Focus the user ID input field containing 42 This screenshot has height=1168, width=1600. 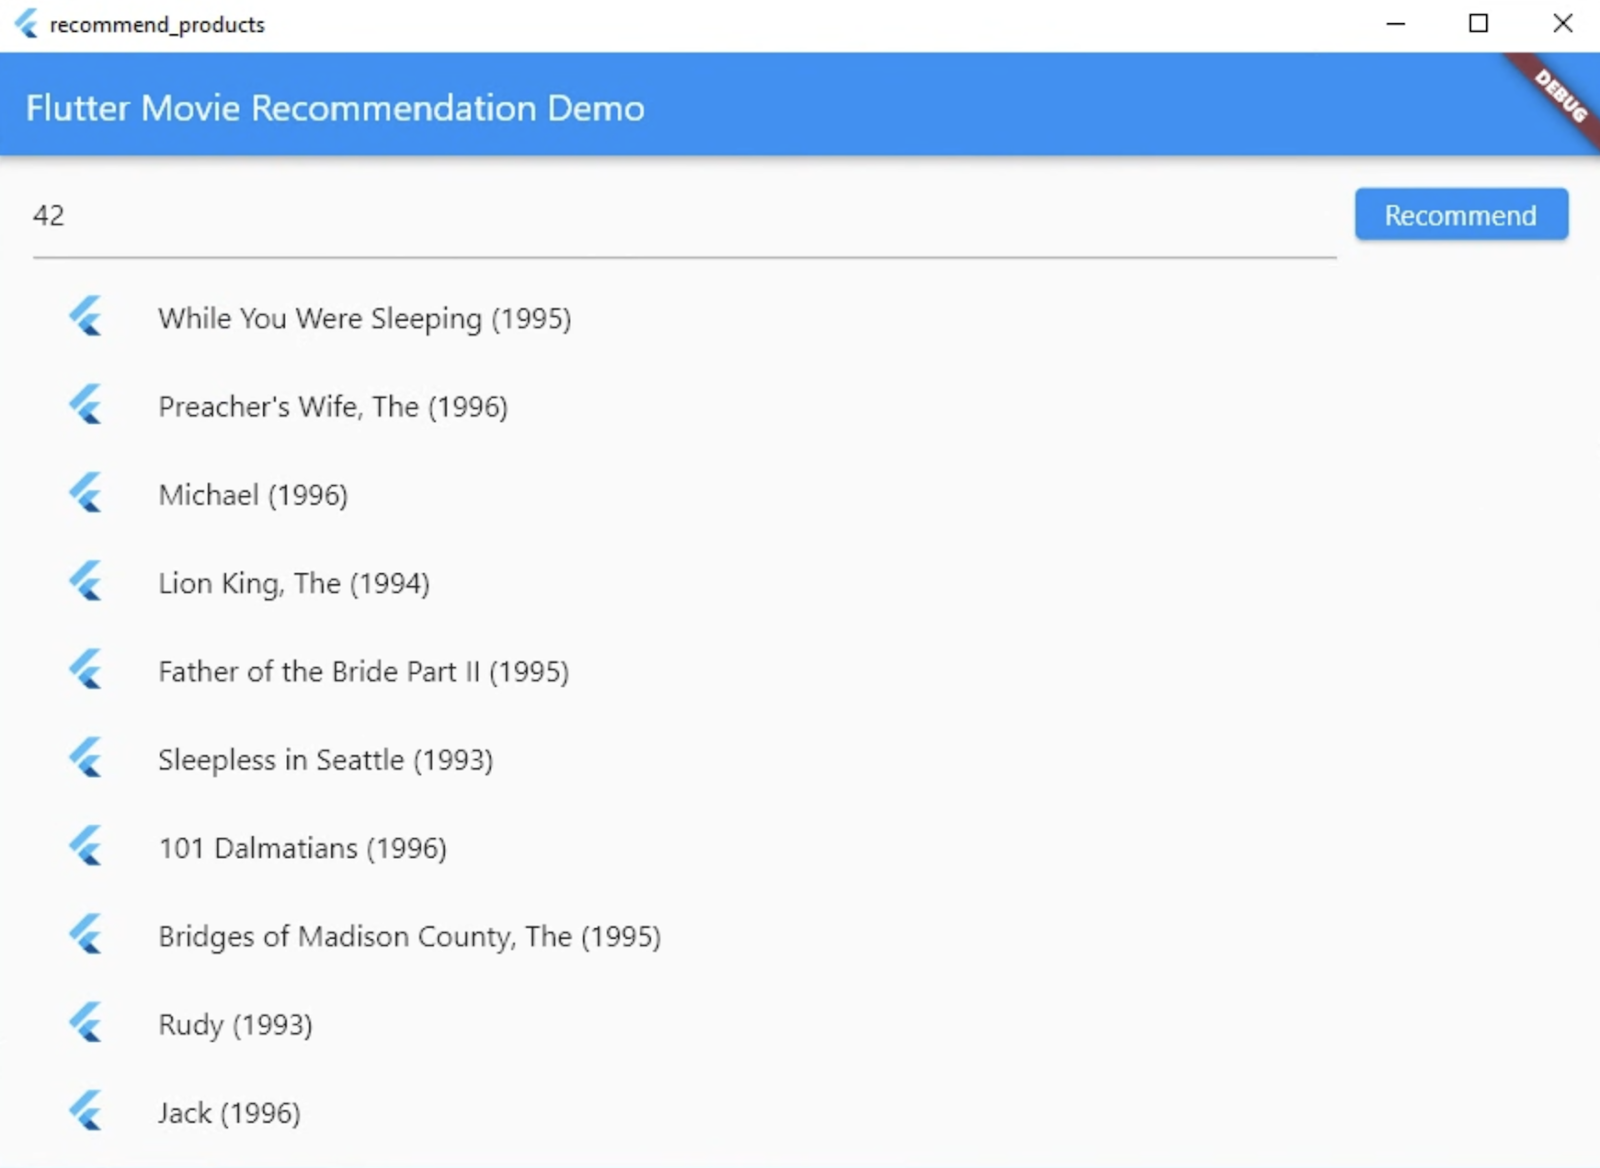(683, 216)
